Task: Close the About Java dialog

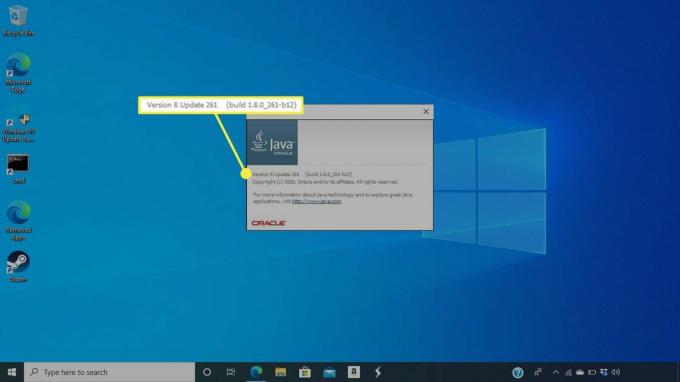Action: coord(426,111)
